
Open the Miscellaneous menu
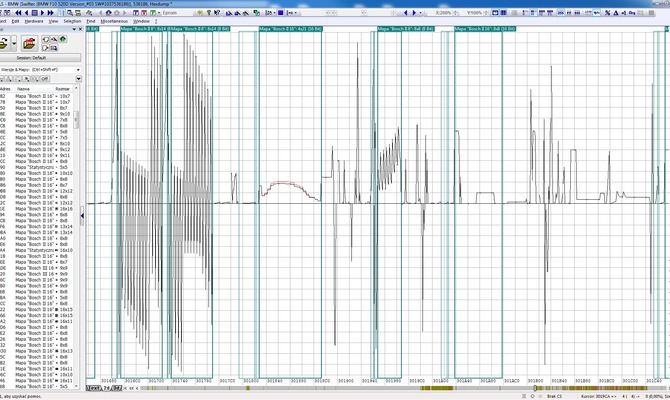pos(113,20)
